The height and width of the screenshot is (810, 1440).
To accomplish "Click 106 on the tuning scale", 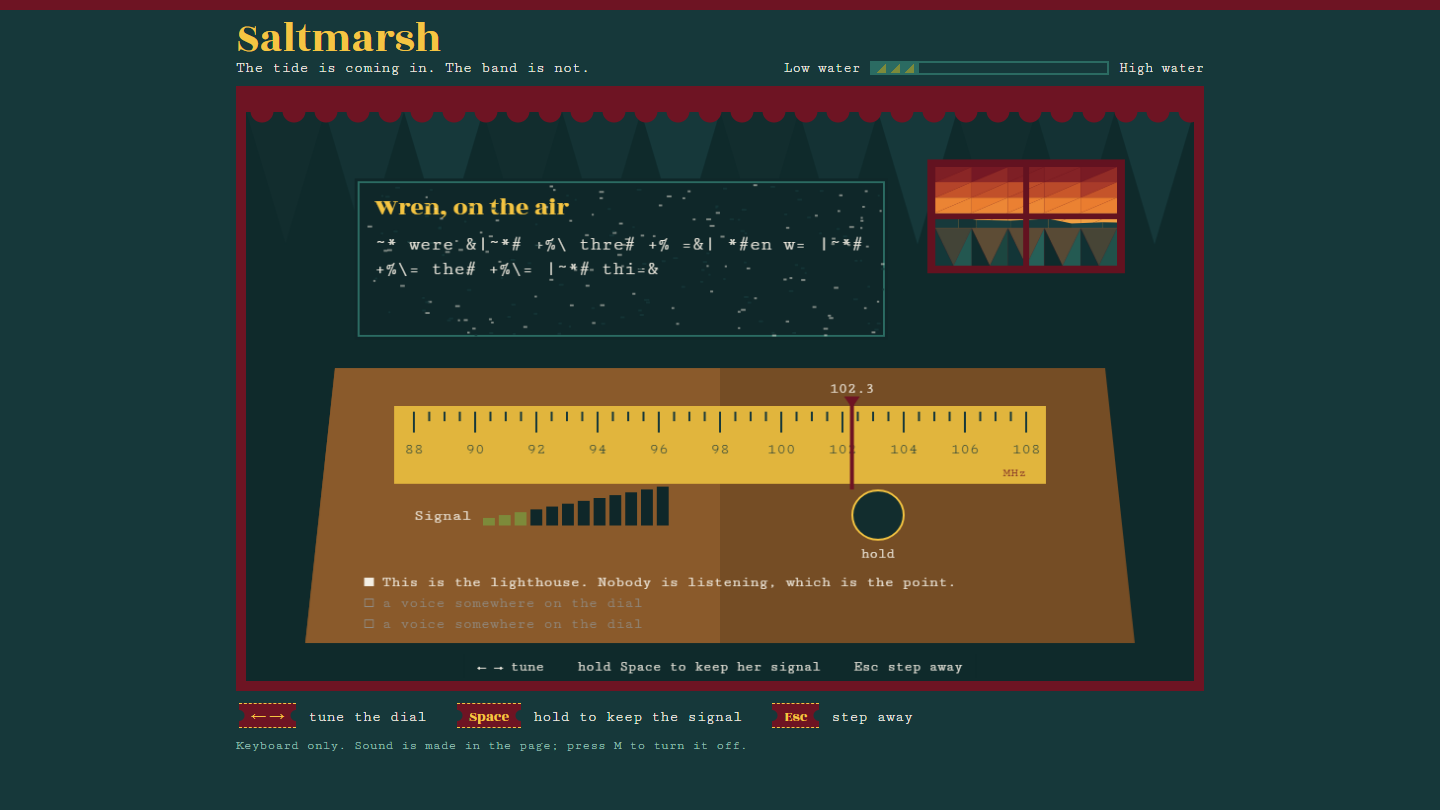I will [965, 450].
